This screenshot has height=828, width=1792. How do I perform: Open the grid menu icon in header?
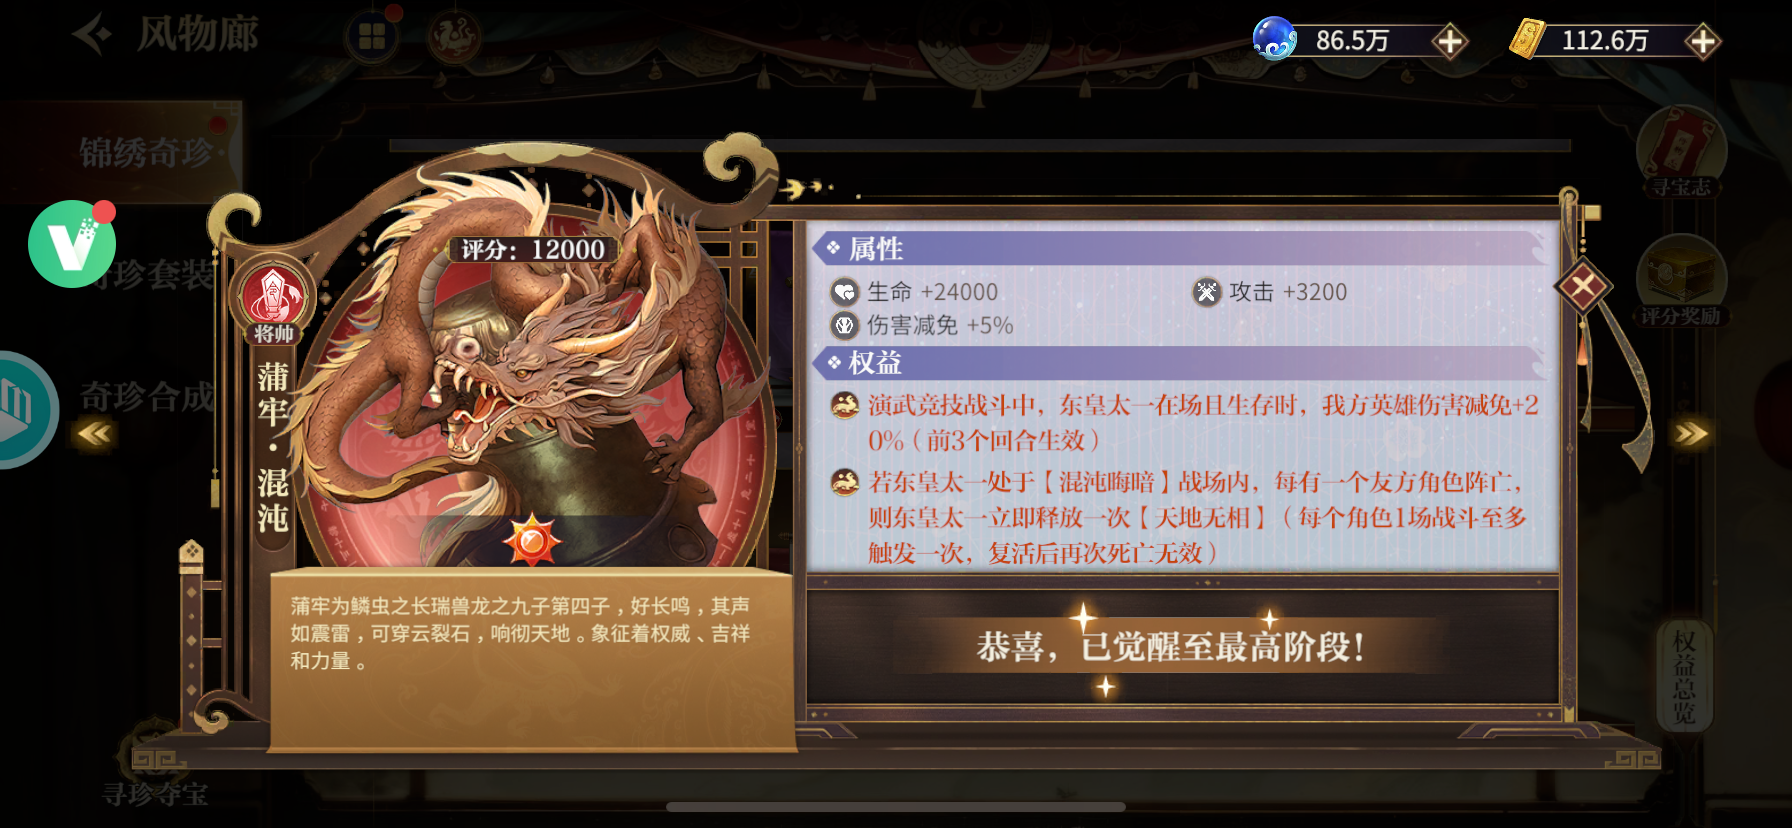pyautogui.click(x=372, y=38)
